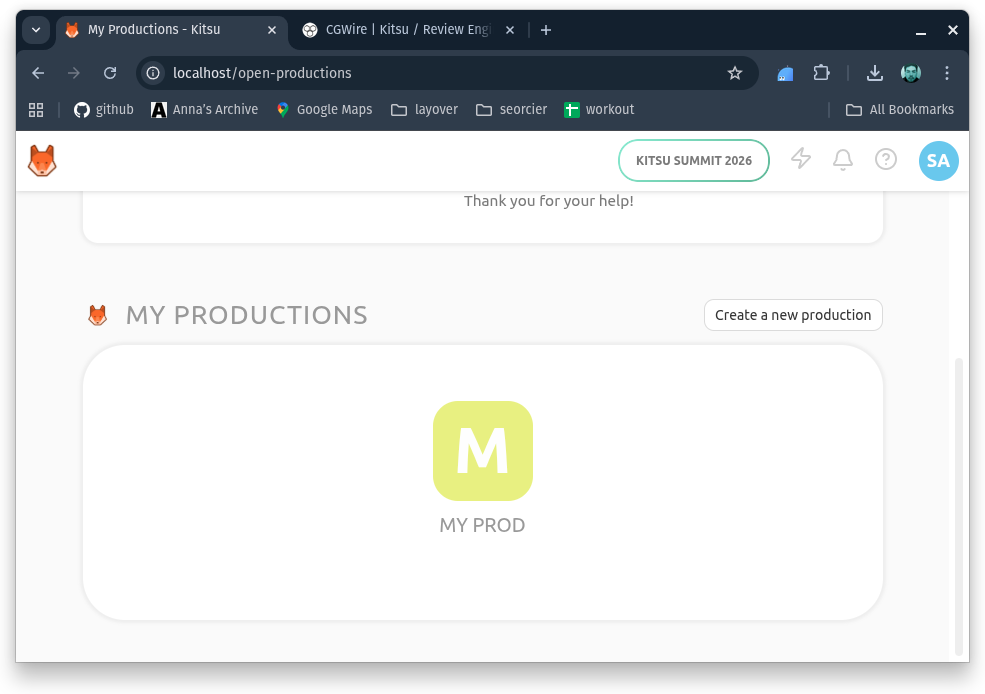Click the address bar showing localhost/open-productions
The image size is (985, 694).
point(430,73)
